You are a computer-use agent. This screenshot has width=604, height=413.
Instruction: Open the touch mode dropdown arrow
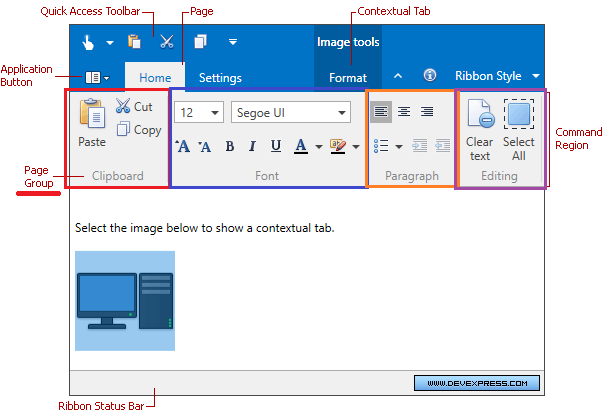pos(110,43)
